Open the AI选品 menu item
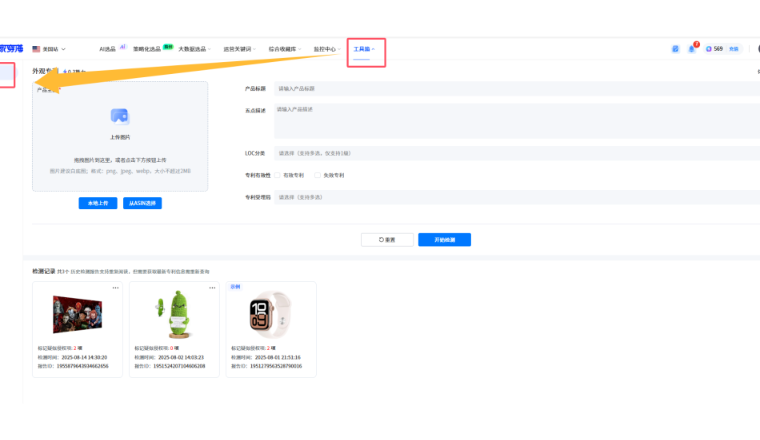This screenshot has height=440, width=760. click(107, 49)
